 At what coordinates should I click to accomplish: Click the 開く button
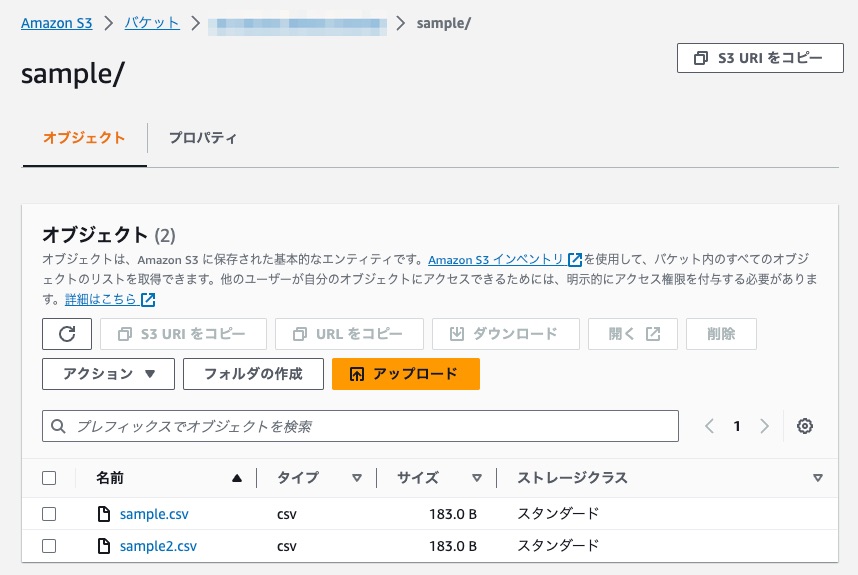coord(633,334)
